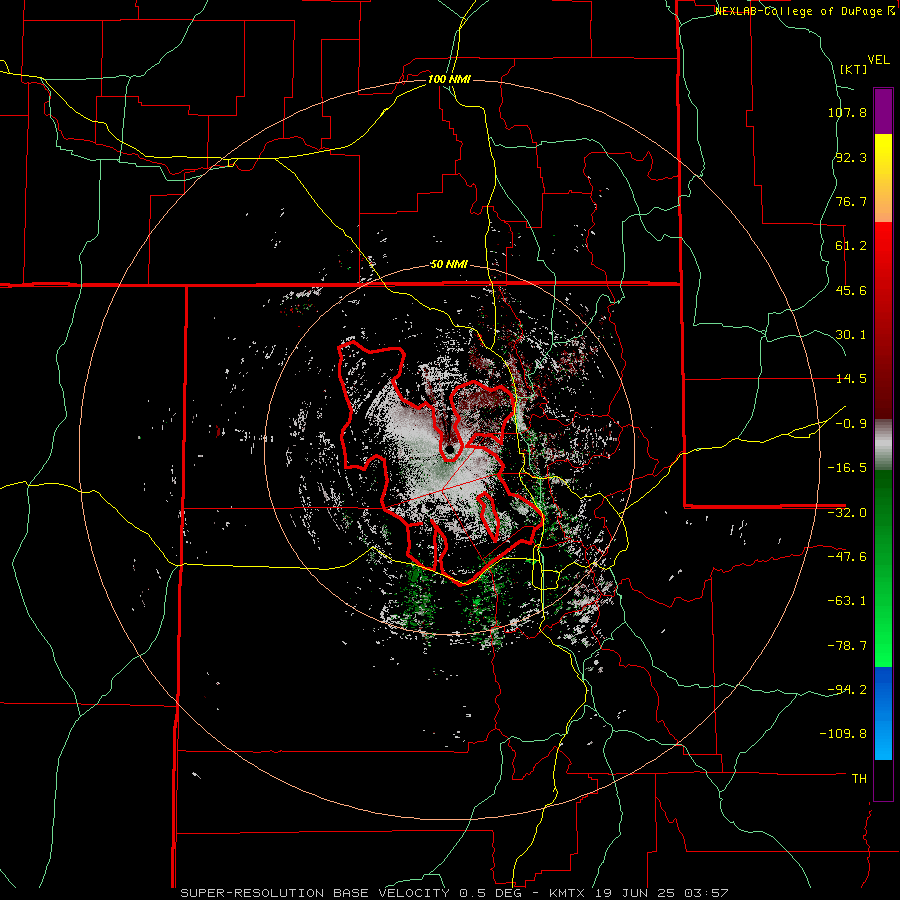Click the 76.7 legend value
Screen dimensions: 900x900
(x=851, y=201)
